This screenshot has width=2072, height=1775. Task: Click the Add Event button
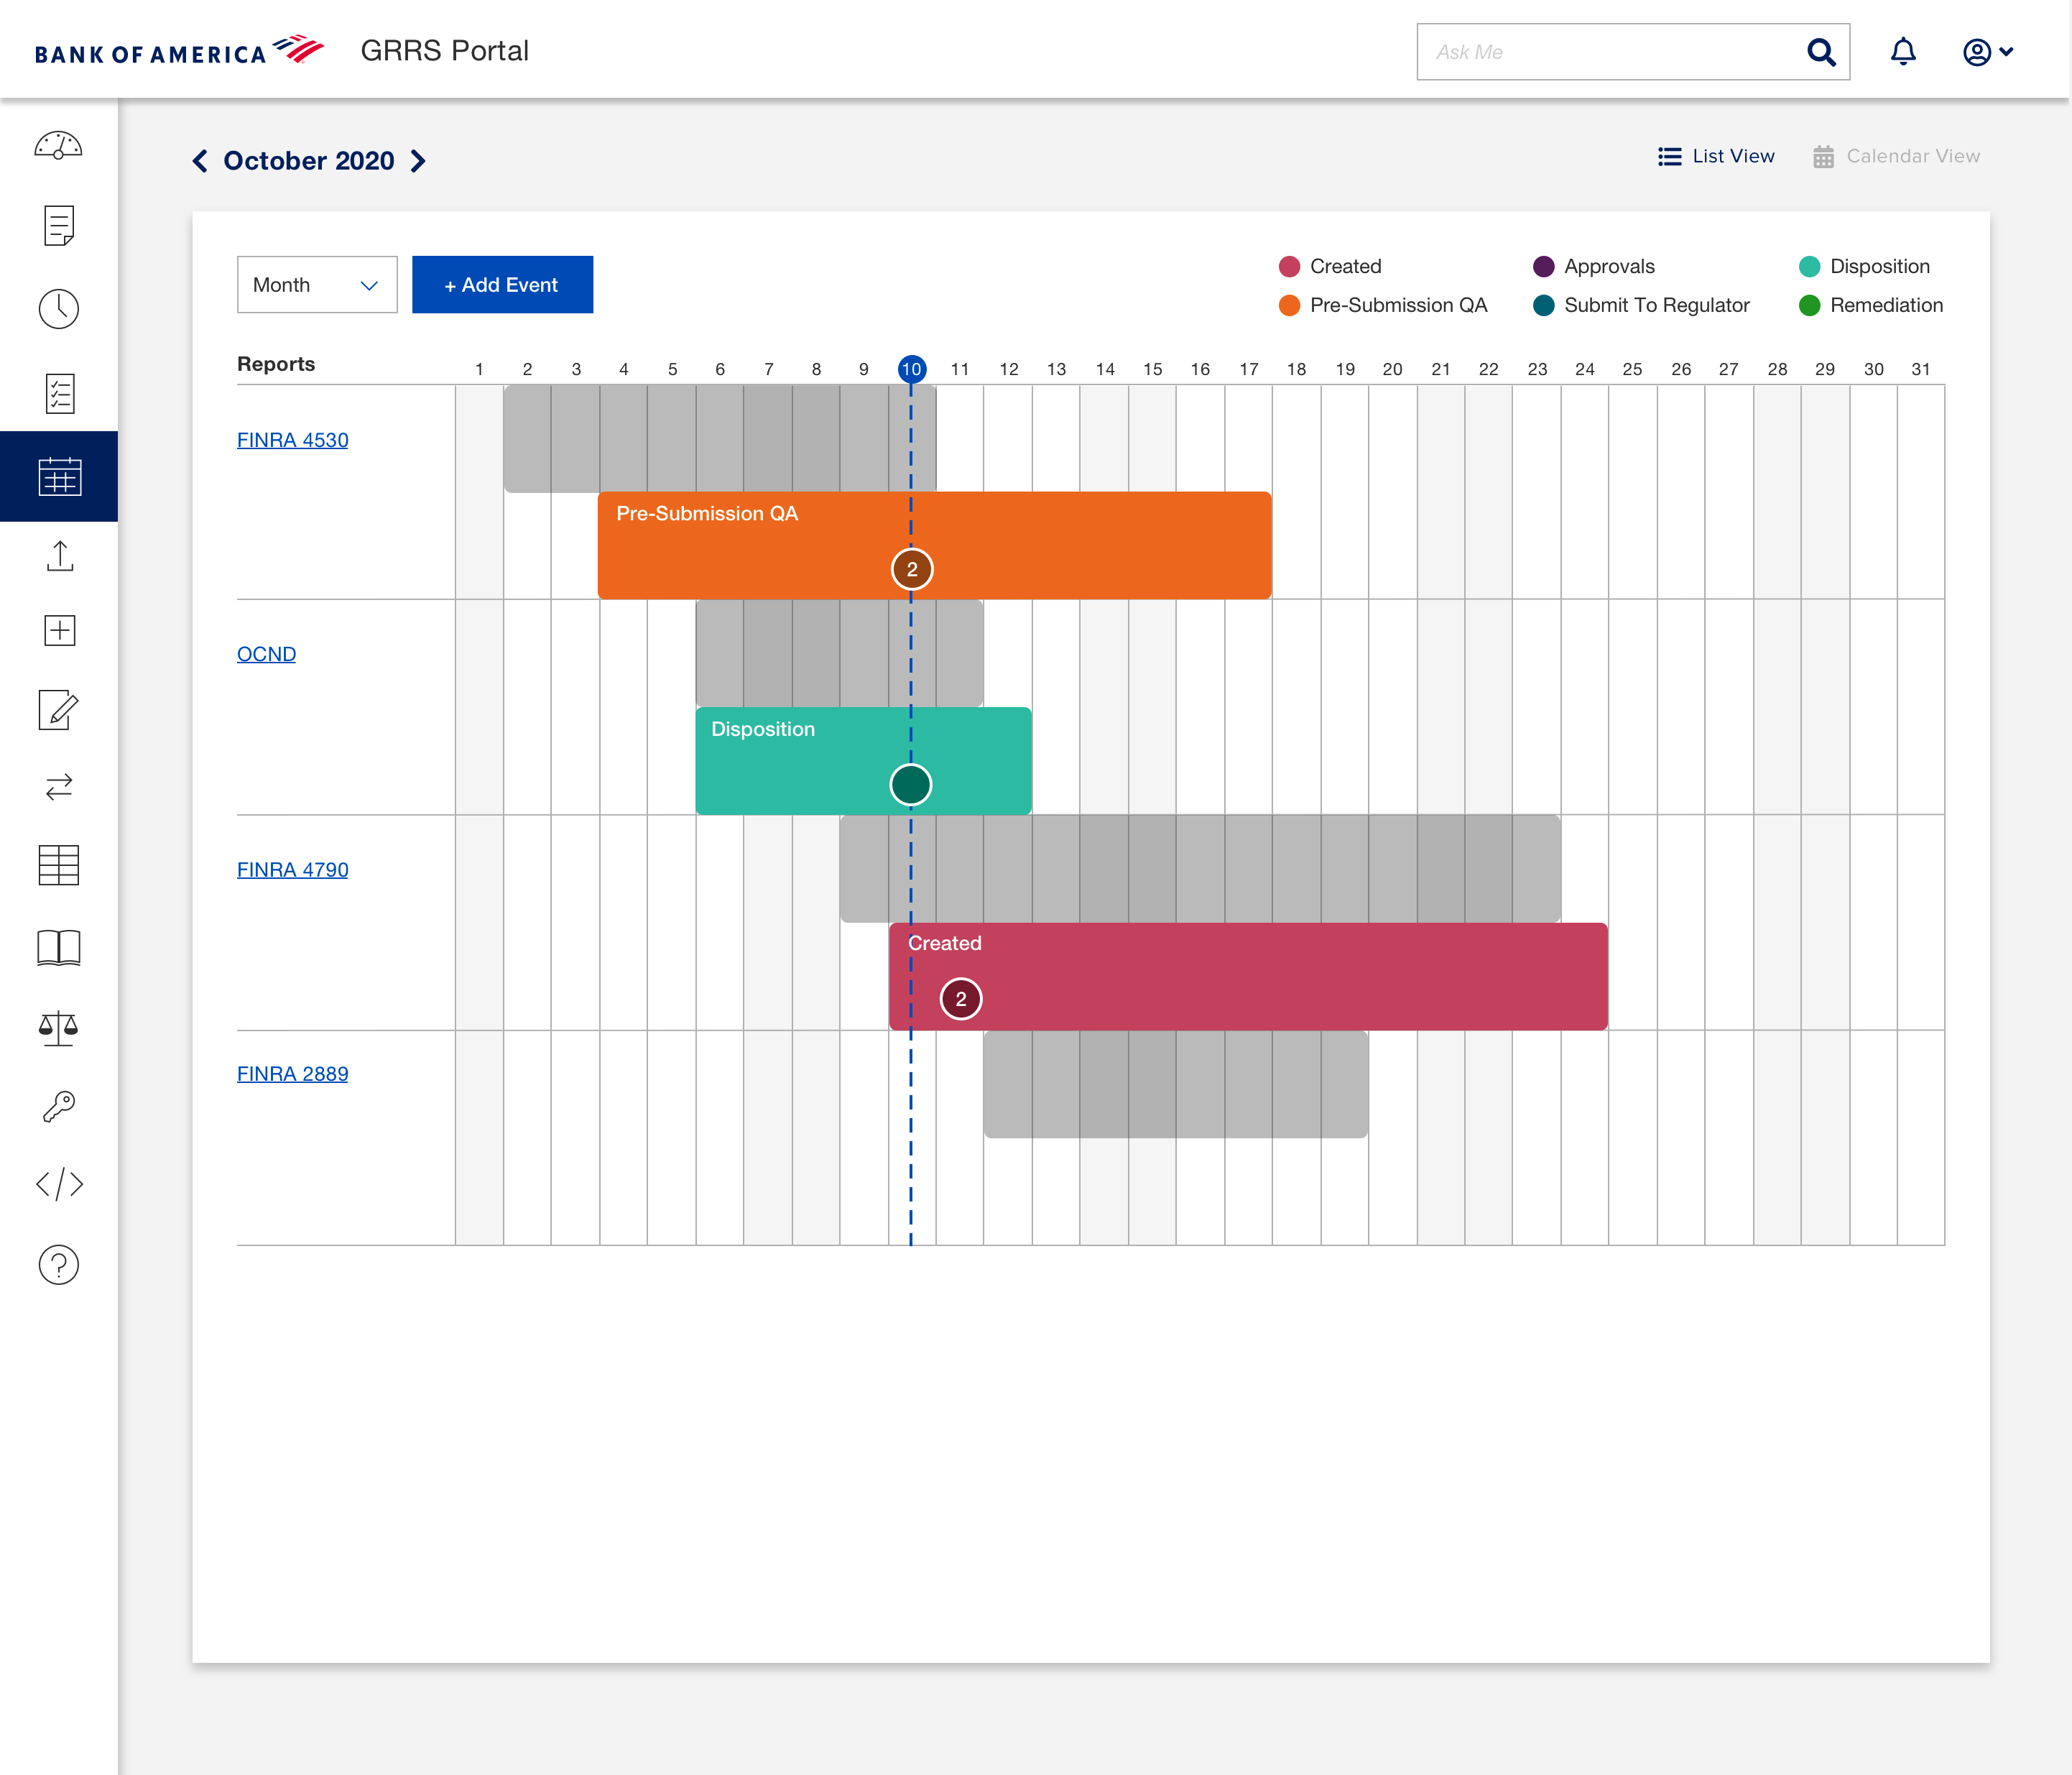(502, 285)
